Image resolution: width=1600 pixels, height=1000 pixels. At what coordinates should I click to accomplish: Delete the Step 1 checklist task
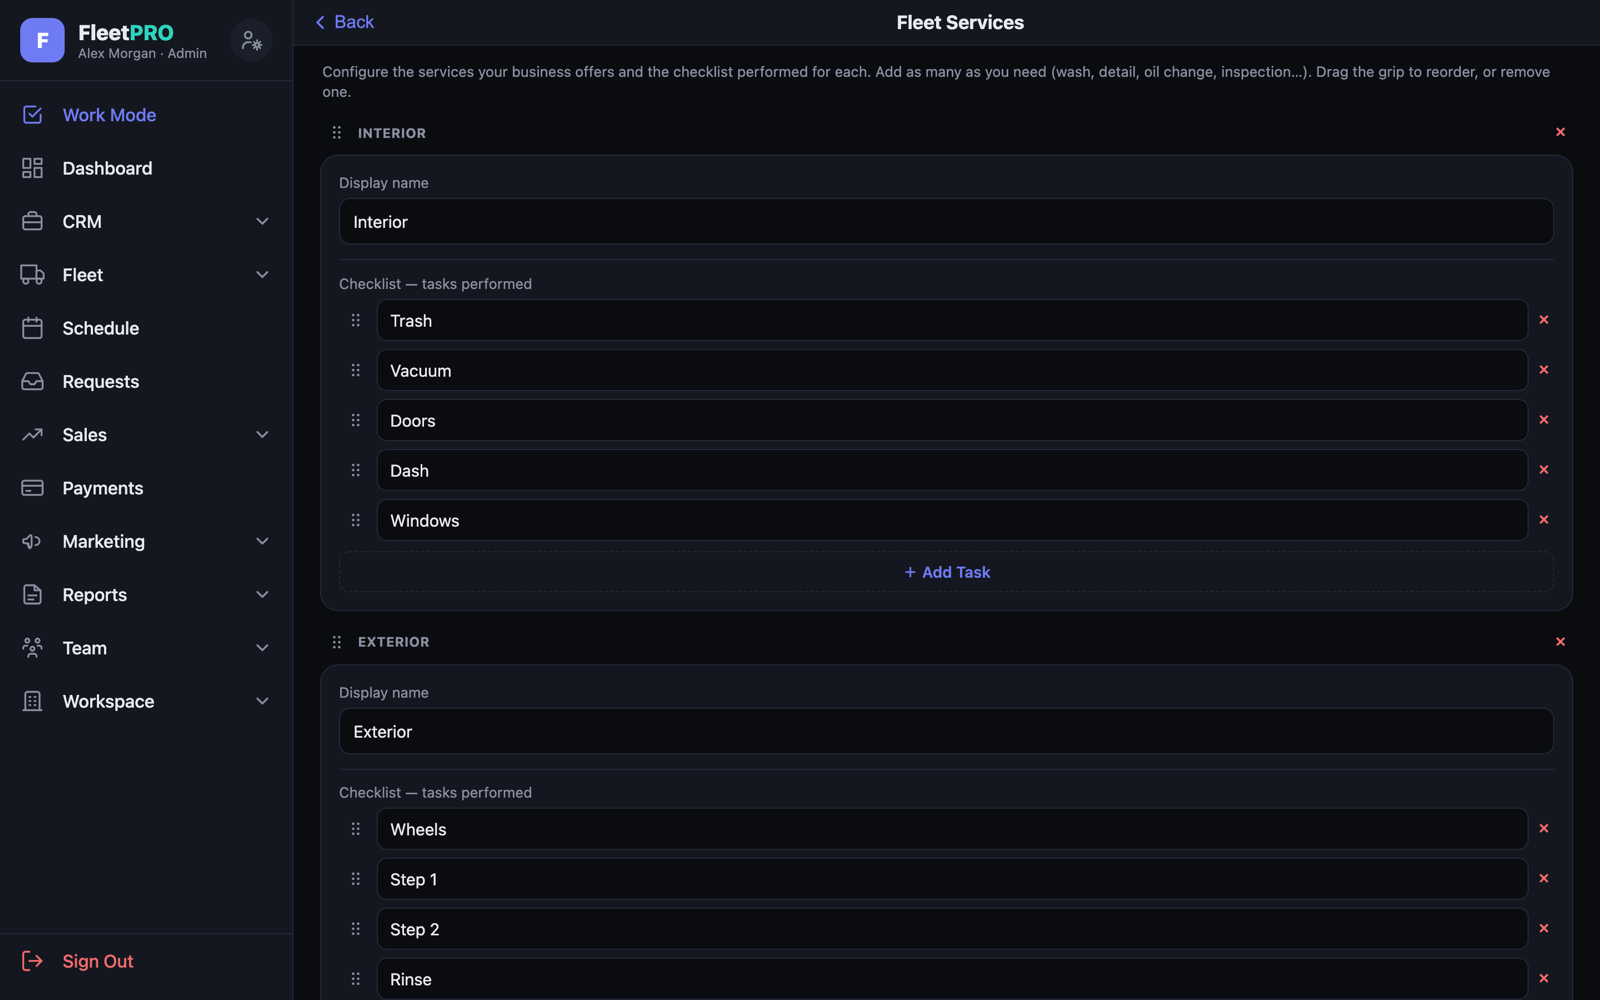[x=1544, y=879]
